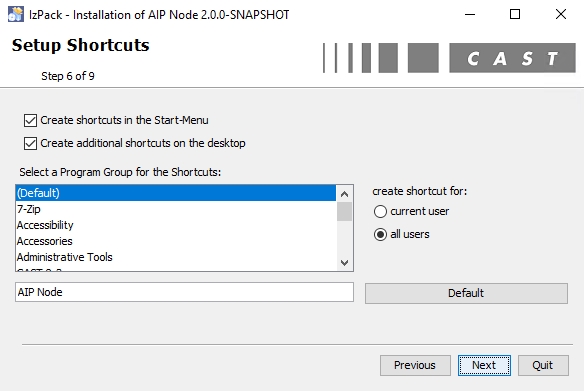The height and width of the screenshot is (391, 584).
Task: Focus the AIP Node group name field
Action: click(x=184, y=292)
